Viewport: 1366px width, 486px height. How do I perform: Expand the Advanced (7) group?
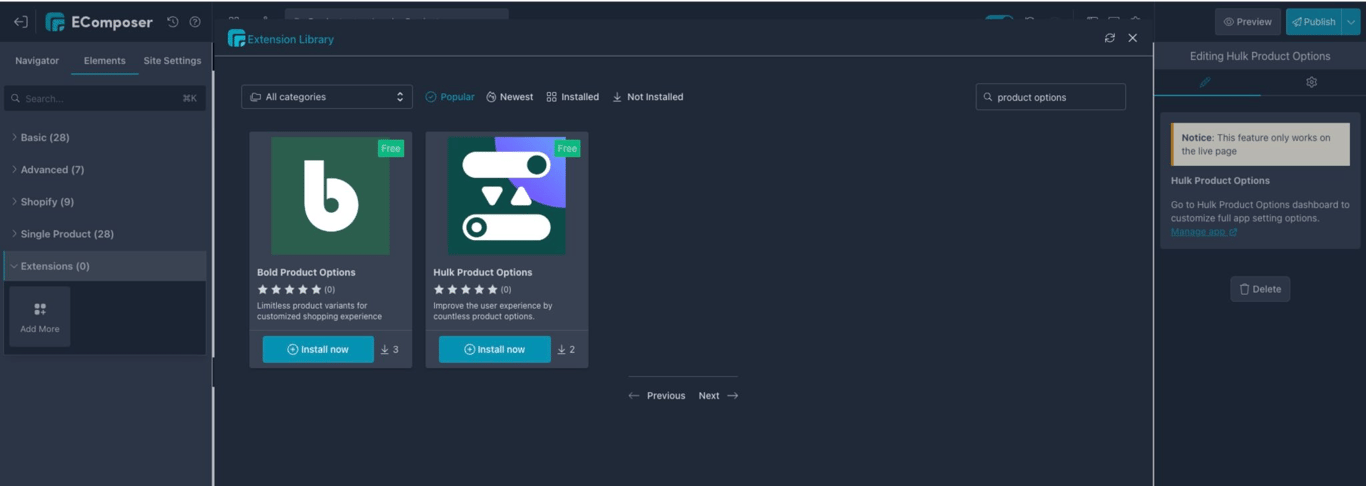coord(105,169)
